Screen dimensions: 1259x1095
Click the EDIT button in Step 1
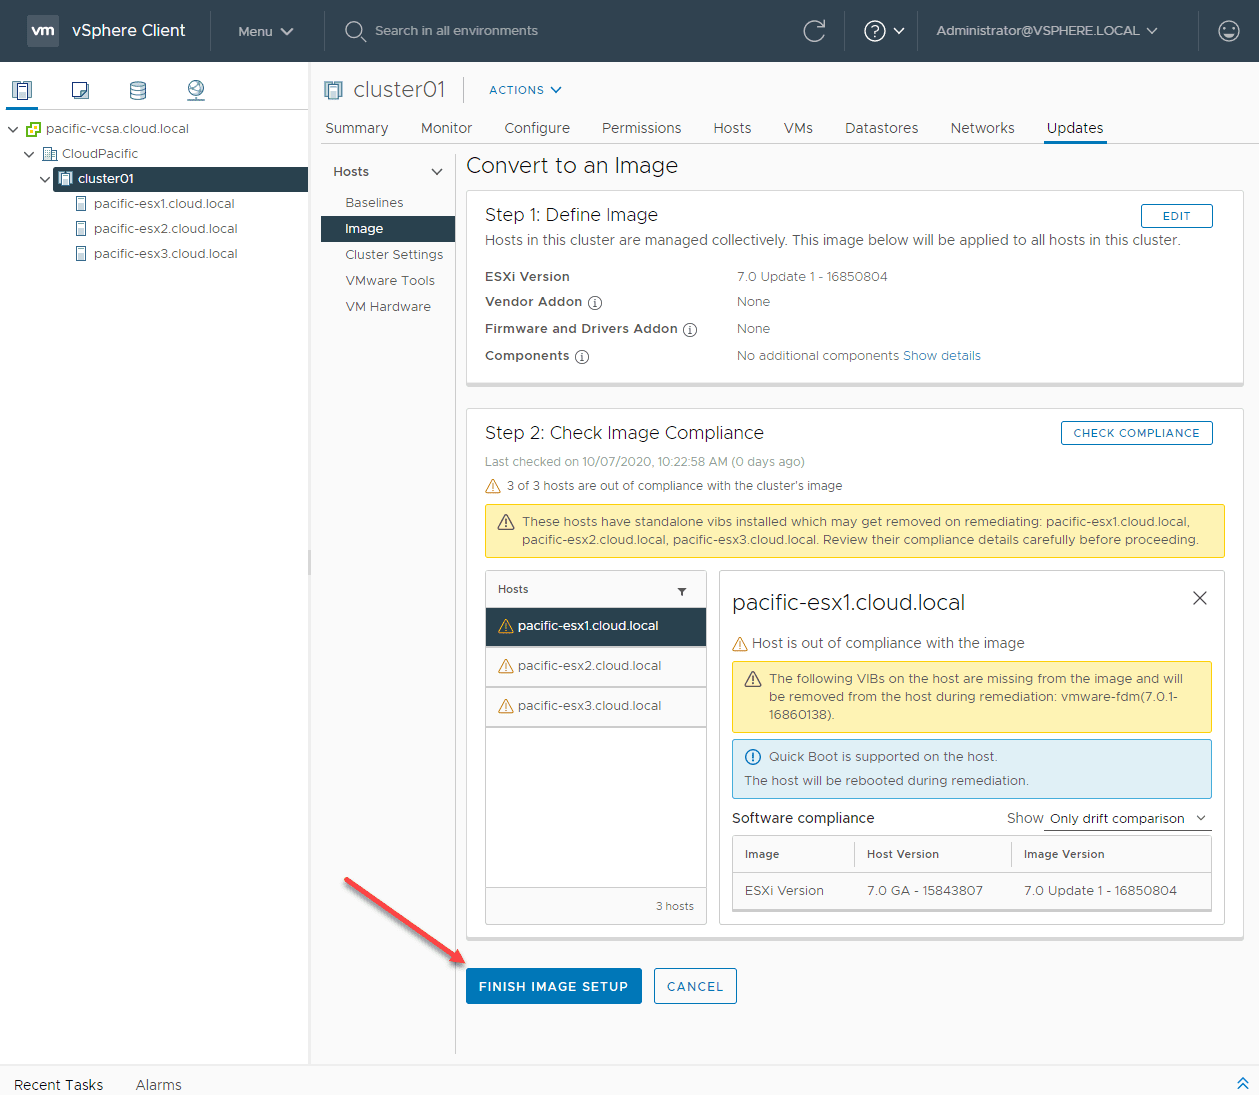[x=1176, y=216]
